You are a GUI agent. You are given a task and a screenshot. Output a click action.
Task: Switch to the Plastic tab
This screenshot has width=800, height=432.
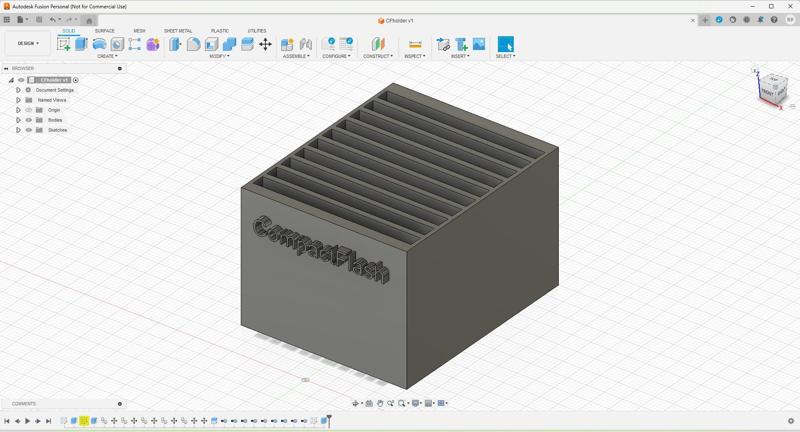pyautogui.click(x=220, y=31)
